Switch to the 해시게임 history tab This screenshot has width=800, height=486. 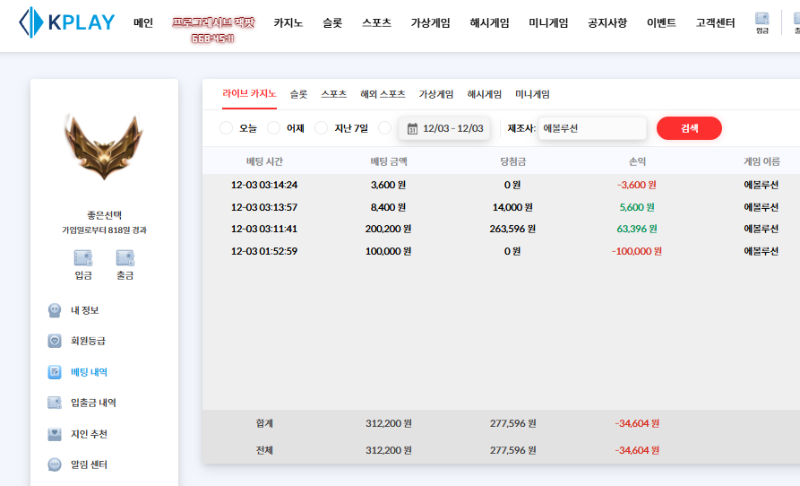pos(485,94)
